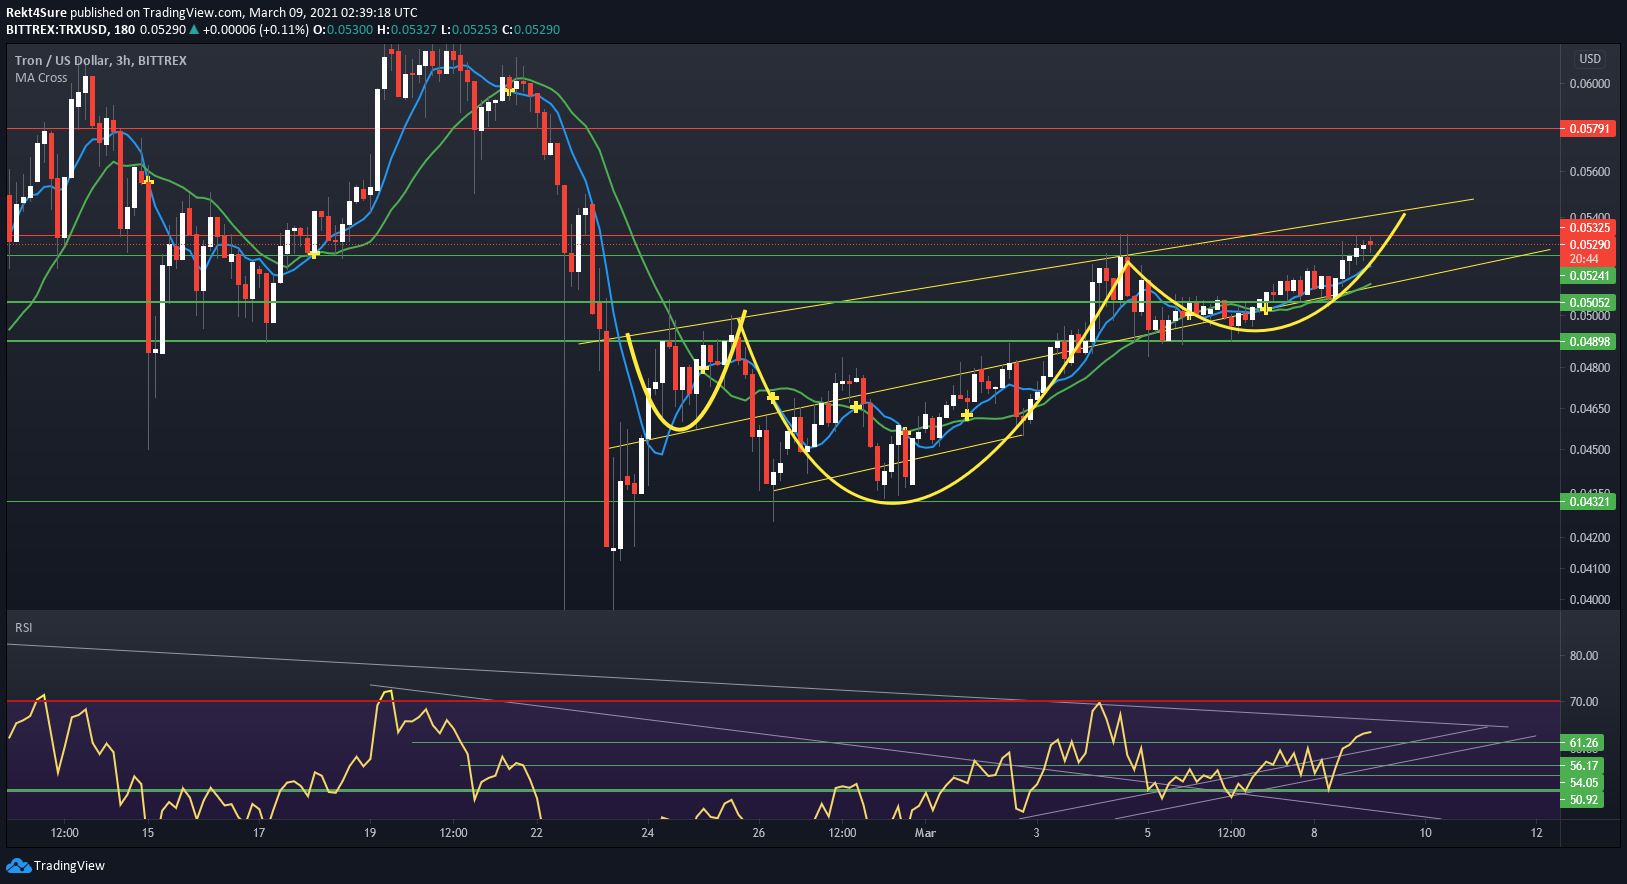Click the RSI 80.00 axis value
Image resolution: width=1627 pixels, height=884 pixels.
pyautogui.click(x=1584, y=655)
